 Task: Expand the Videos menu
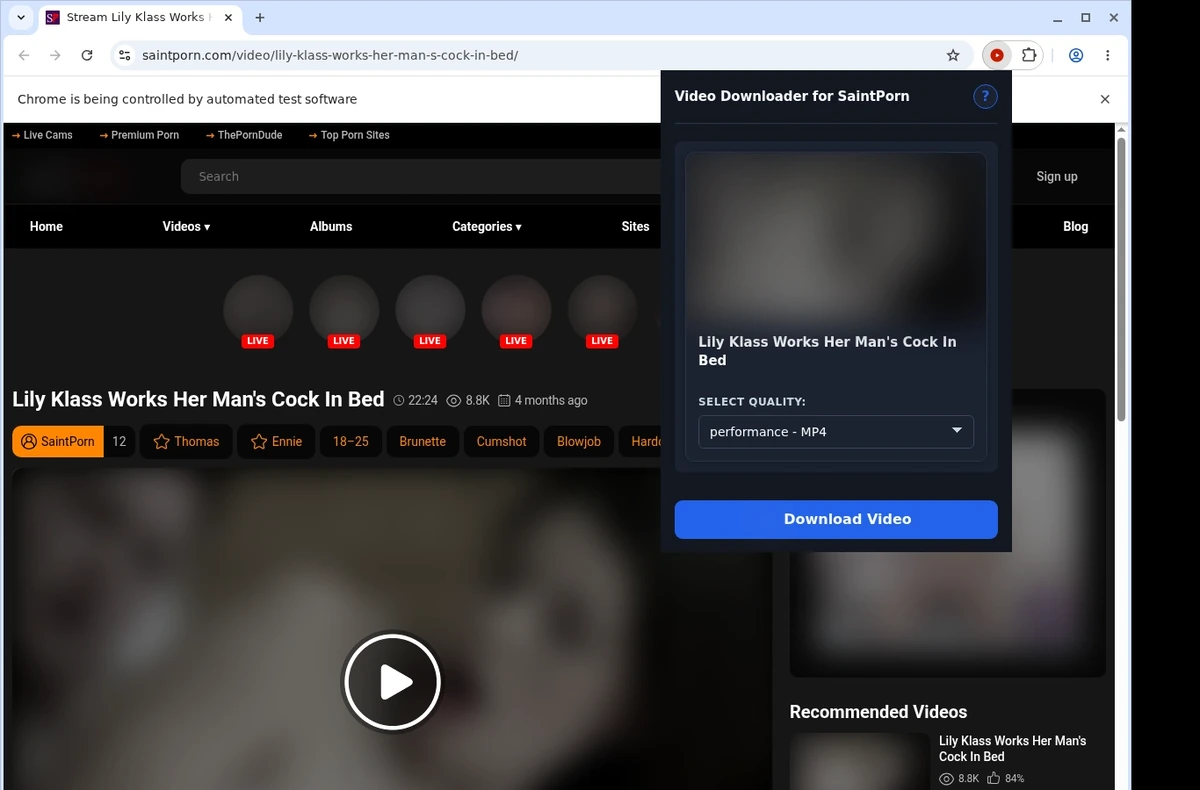coord(186,227)
